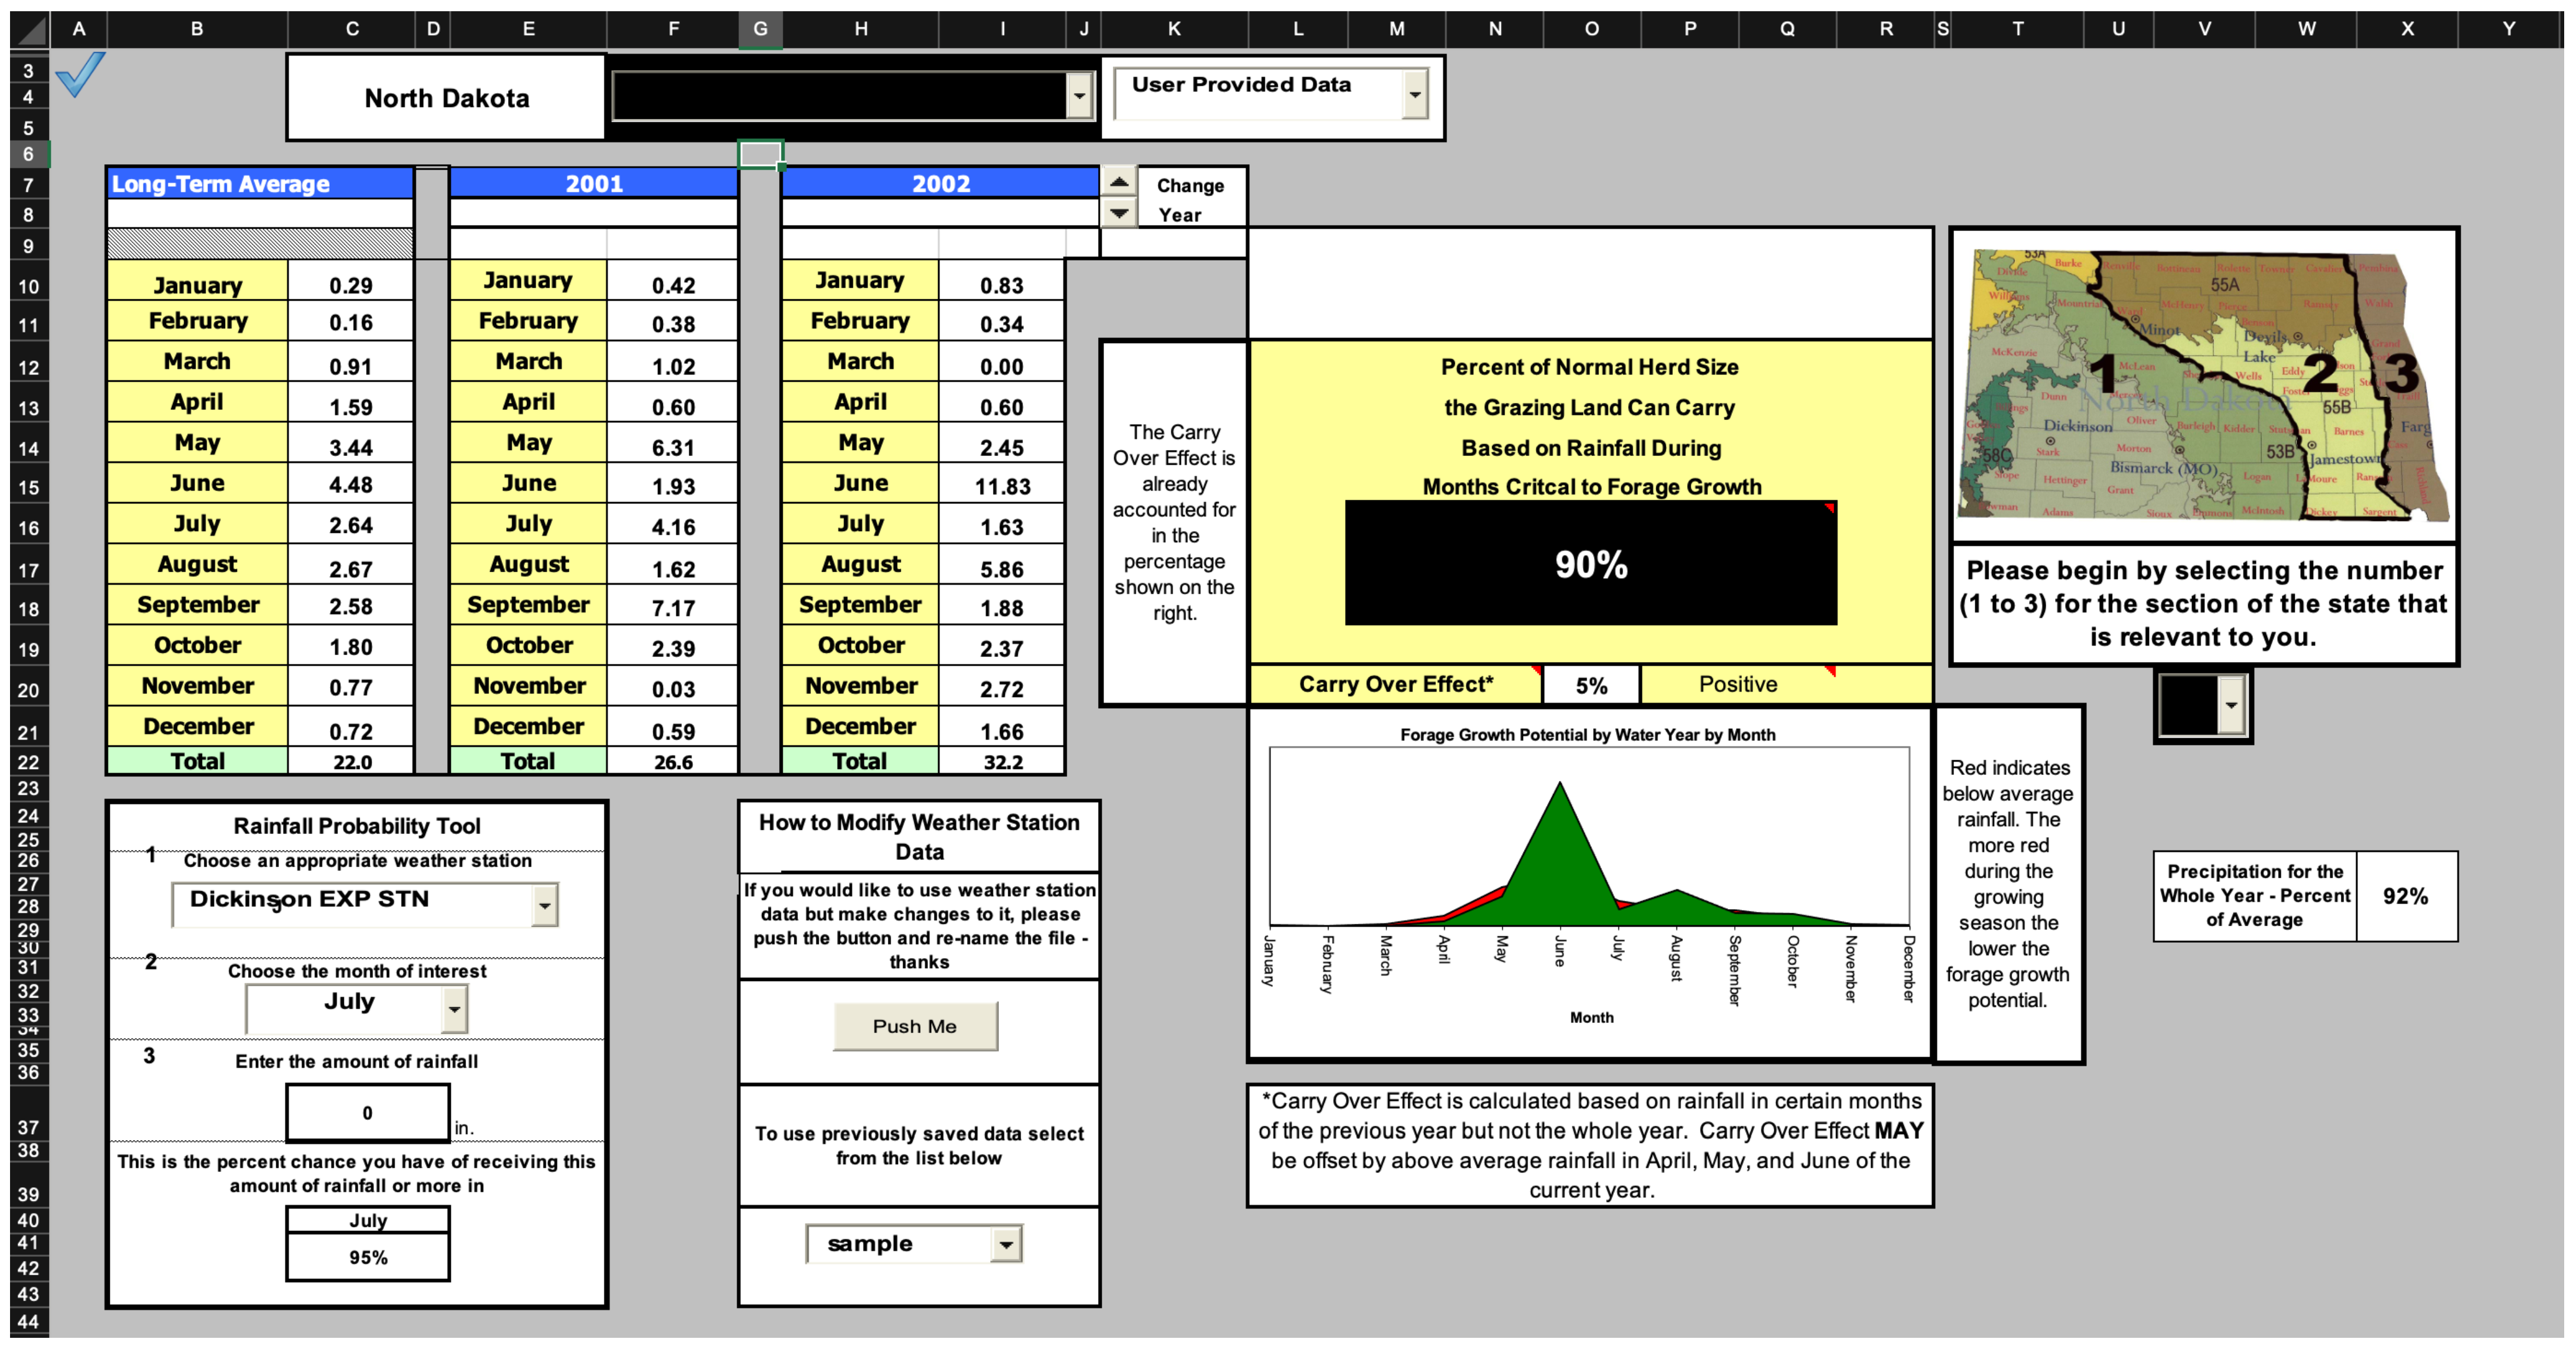Select column G header
The height and width of the screenshot is (1352, 2576).
tap(760, 29)
